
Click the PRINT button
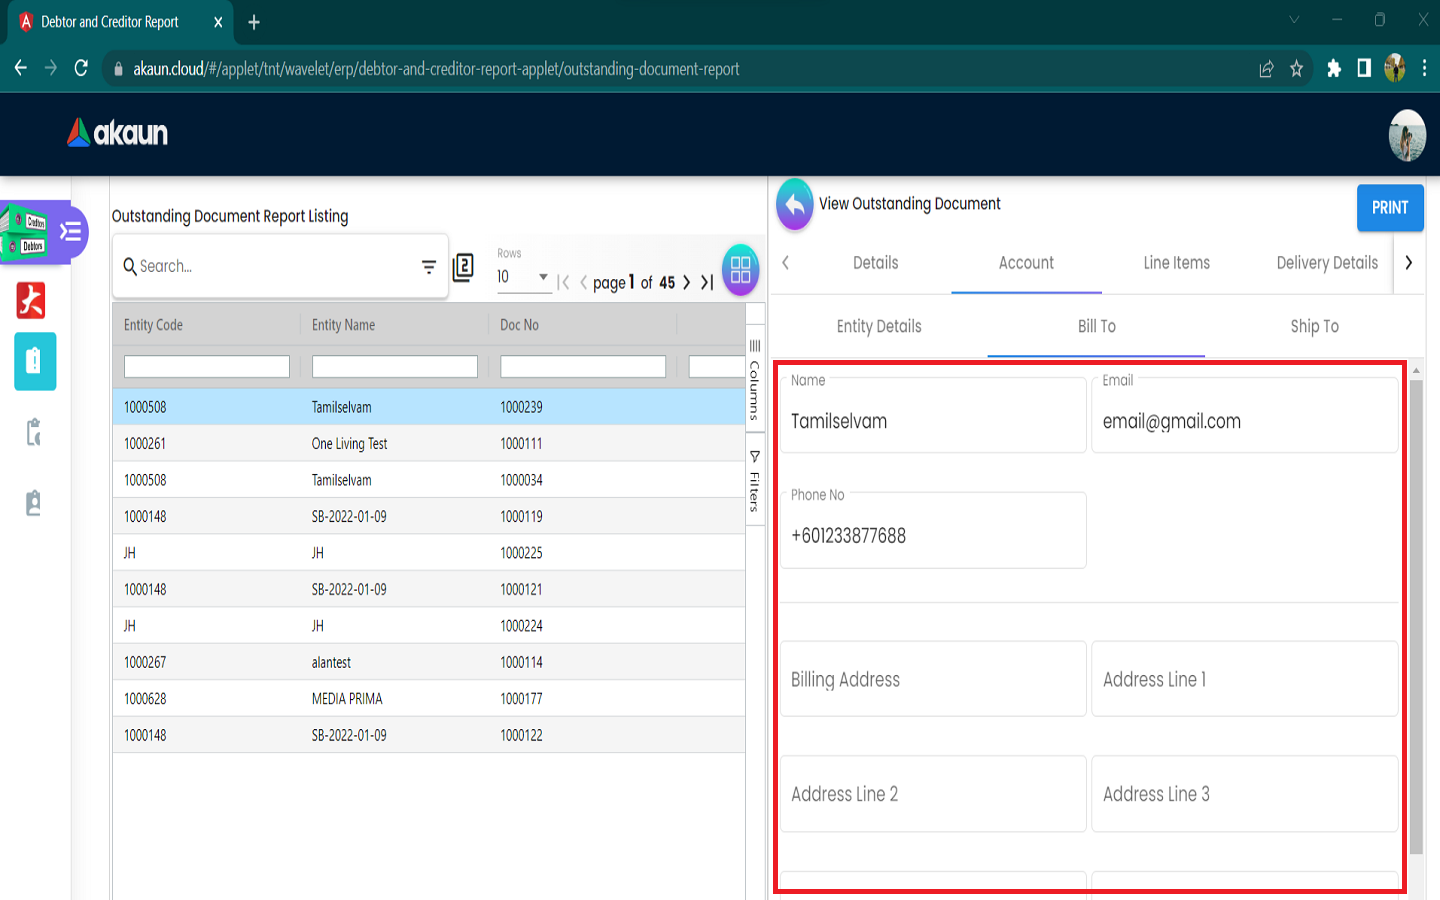coord(1389,208)
